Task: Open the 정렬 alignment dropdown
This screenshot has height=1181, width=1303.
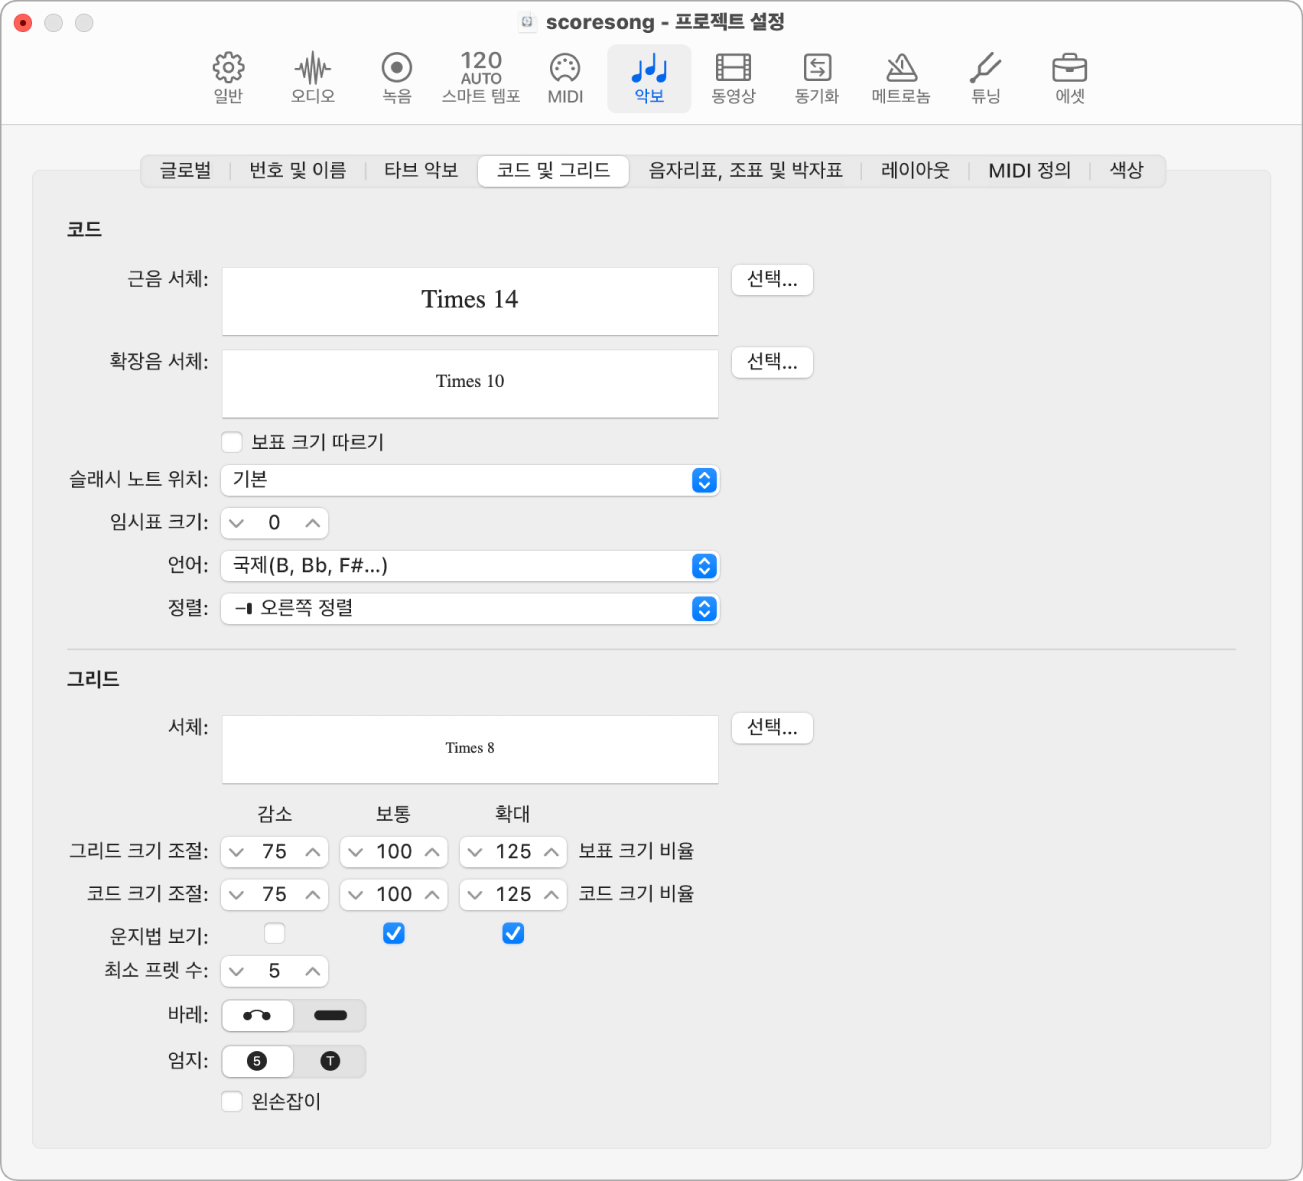Action: coord(470,608)
